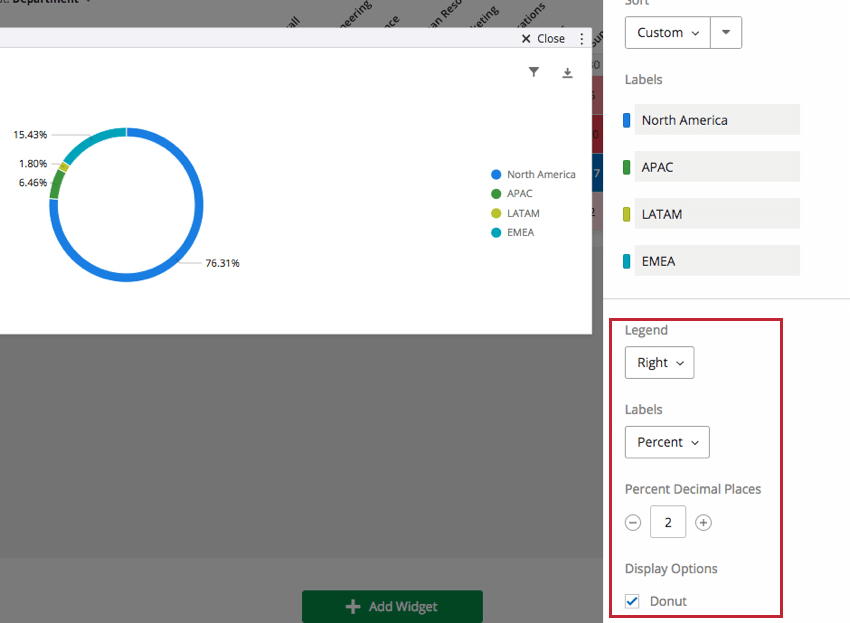Screen dimensions: 850x623
Task: Open the Legend position dropdown showing Right
Action: pyautogui.click(x=659, y=362)
